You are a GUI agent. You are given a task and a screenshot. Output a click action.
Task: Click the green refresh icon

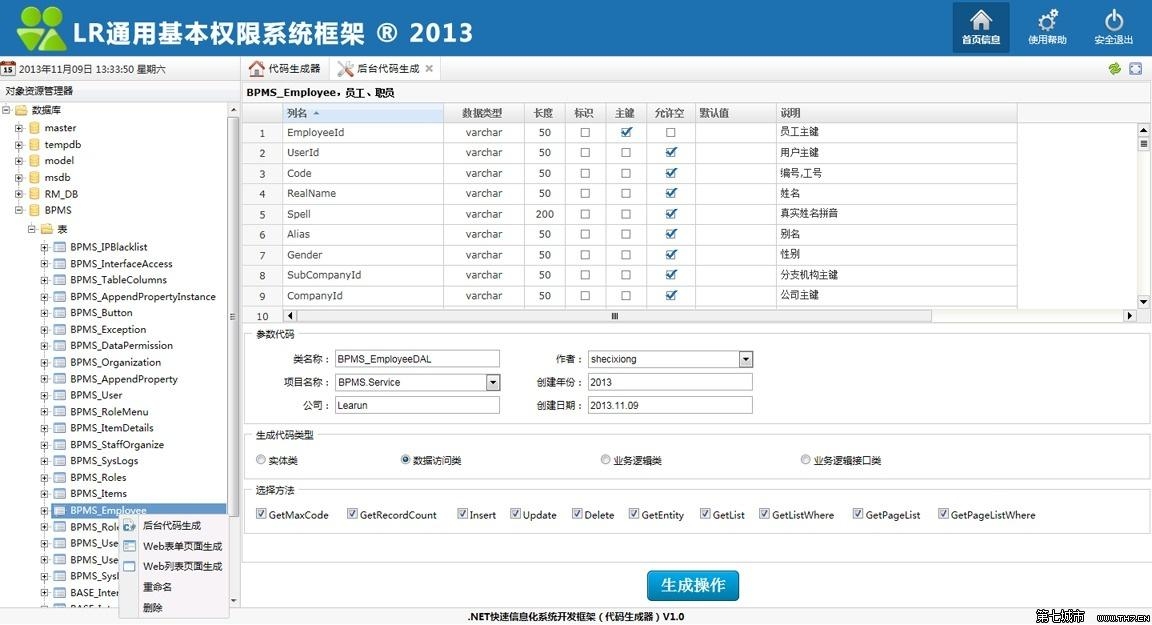click(1115, 69)
